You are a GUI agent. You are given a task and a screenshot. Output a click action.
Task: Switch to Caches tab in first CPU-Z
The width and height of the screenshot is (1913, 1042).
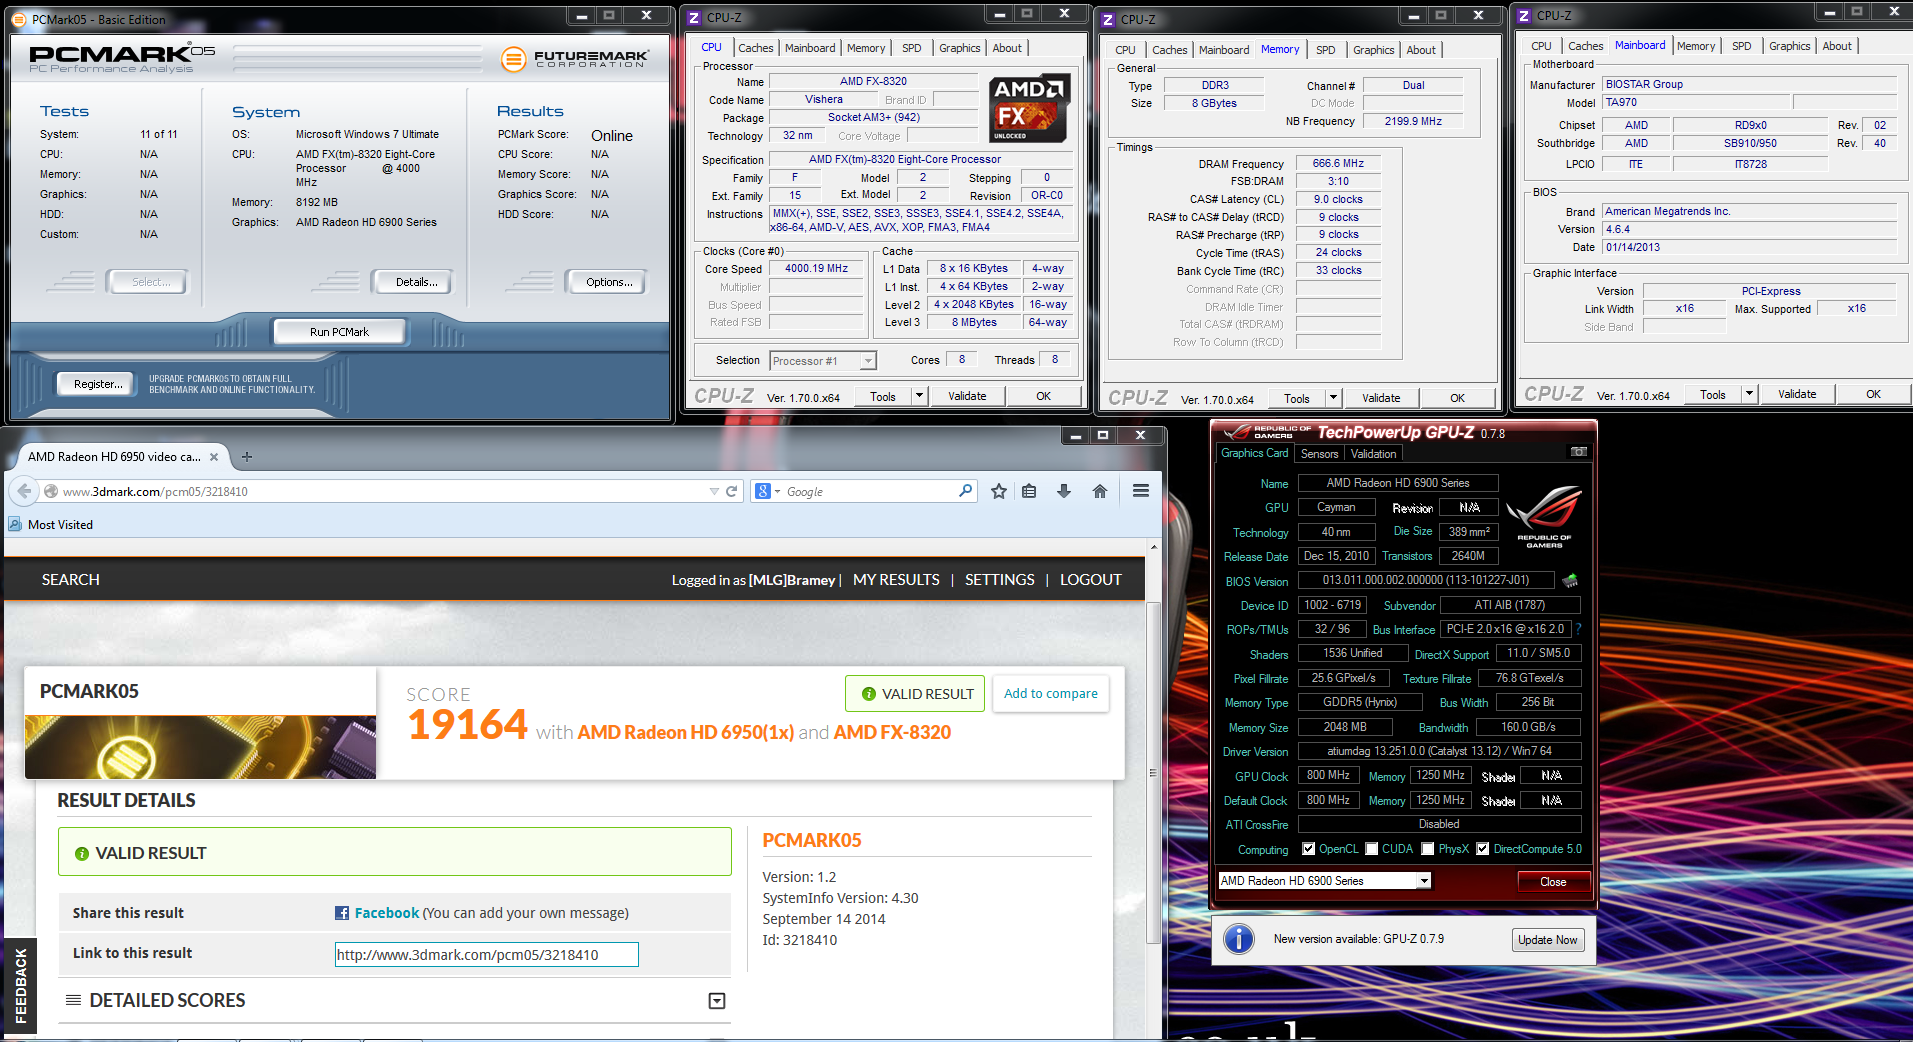click(756, 48)
